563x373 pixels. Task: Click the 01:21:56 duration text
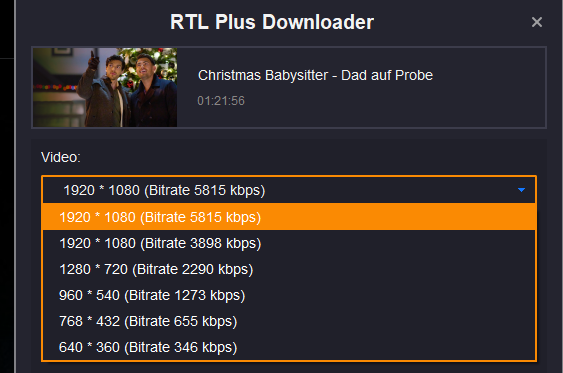221,101
